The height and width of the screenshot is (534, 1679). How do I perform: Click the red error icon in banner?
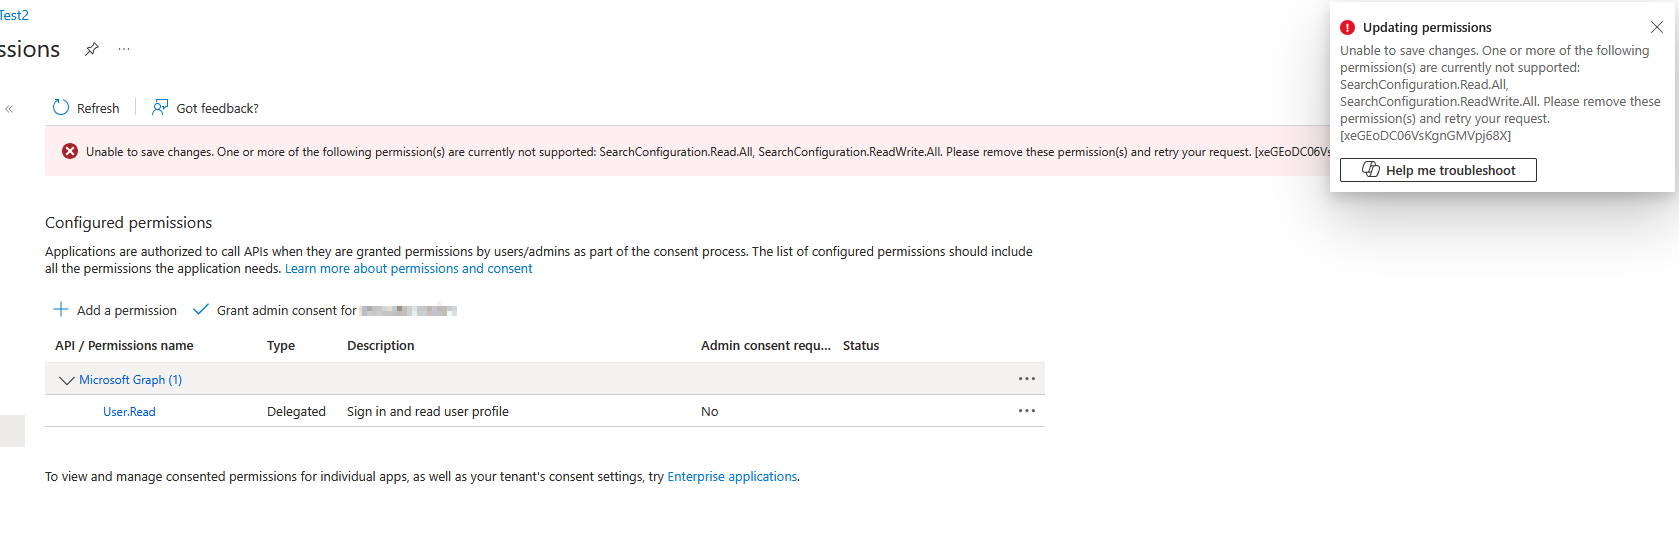click(x=70, y=151)
